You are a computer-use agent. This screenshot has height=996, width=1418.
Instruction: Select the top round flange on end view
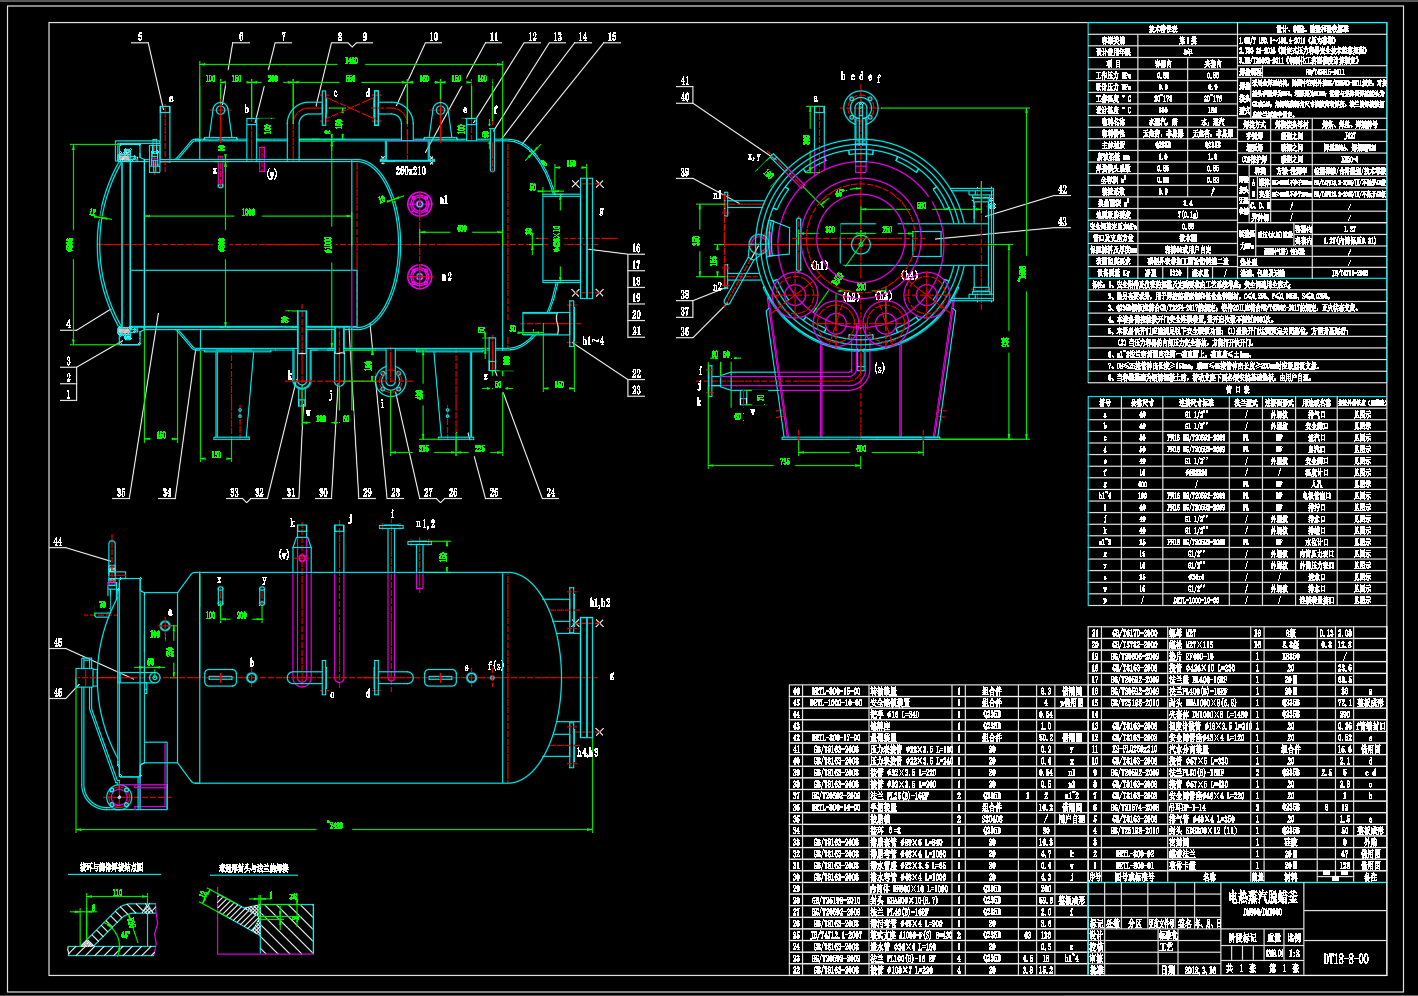pyautogui.click(x=859, y=105)
